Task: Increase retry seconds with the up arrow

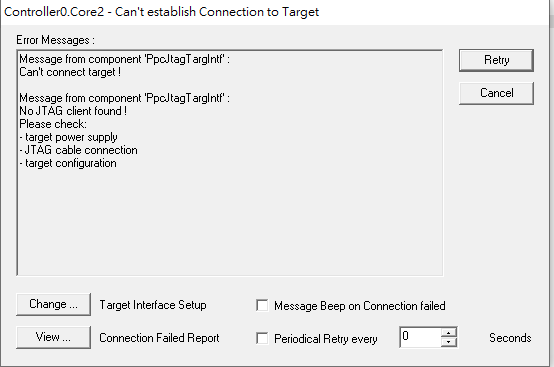Action: [449, 333]
